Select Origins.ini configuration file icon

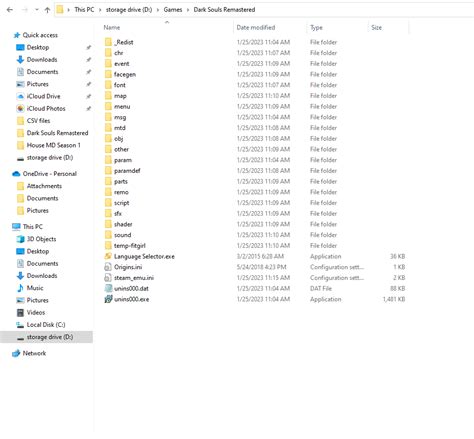pyautogui.click(x=108, y=267)
